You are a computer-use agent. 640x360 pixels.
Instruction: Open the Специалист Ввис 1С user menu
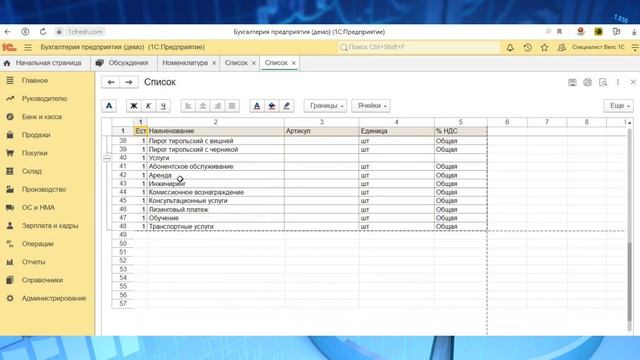(598, 47)
